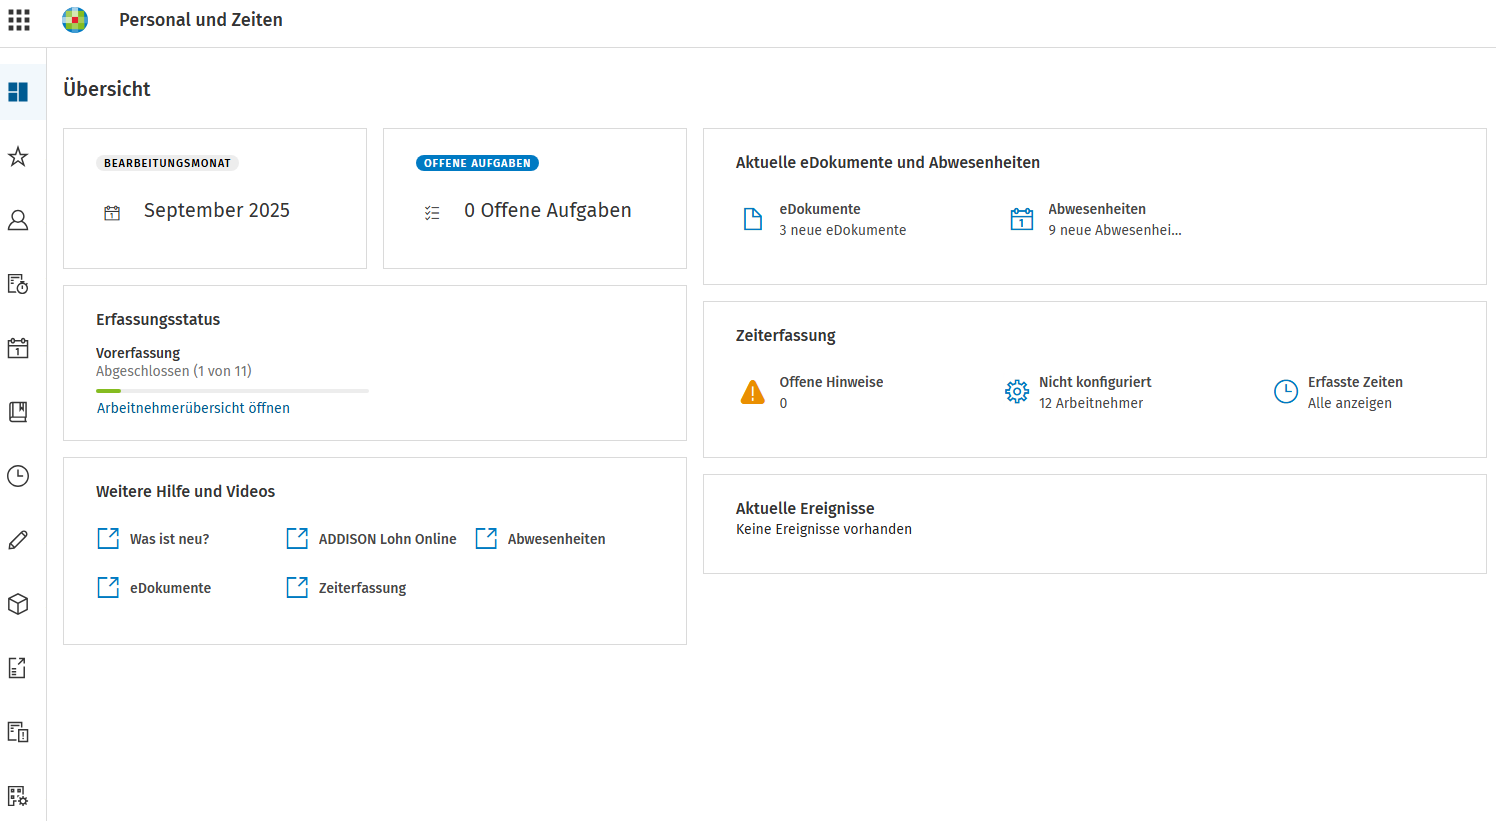Open the app launcher grid menu
Image resolution: width=1496 pixels, height=821 pixels.
coord(19,20)
